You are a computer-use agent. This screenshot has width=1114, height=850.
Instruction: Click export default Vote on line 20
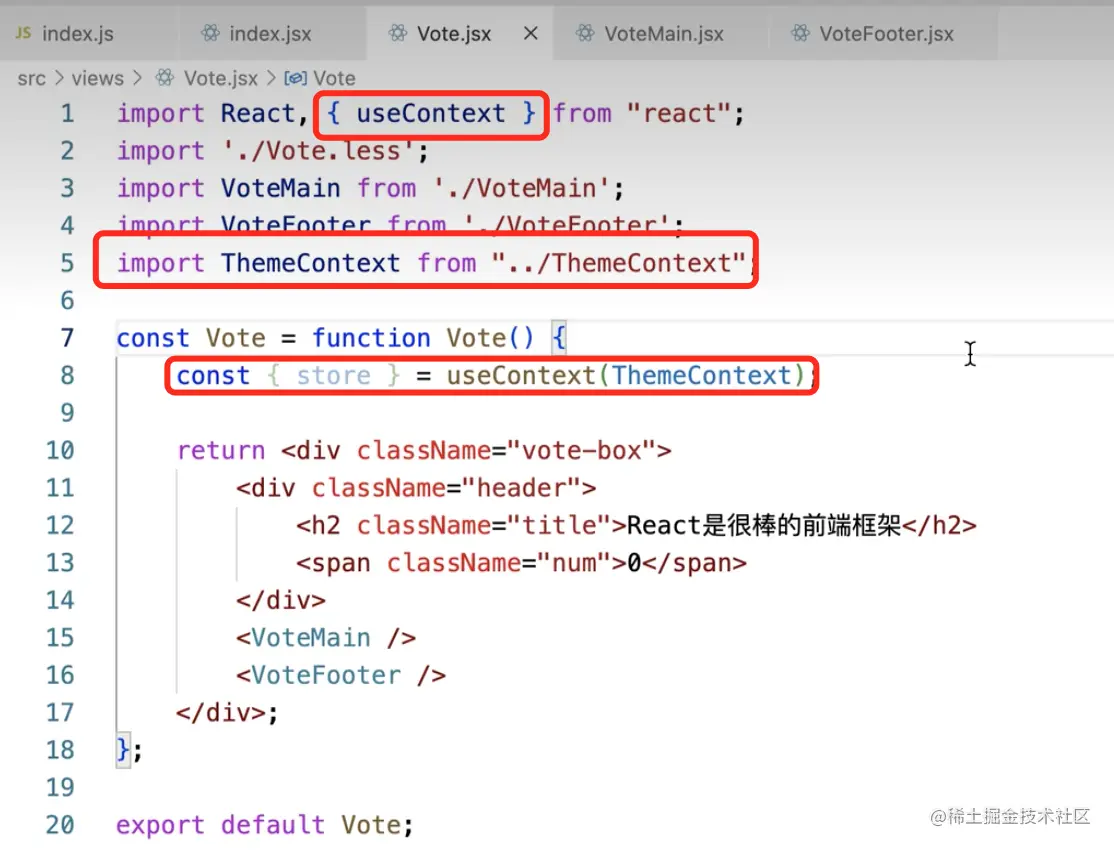click(264, 825)
